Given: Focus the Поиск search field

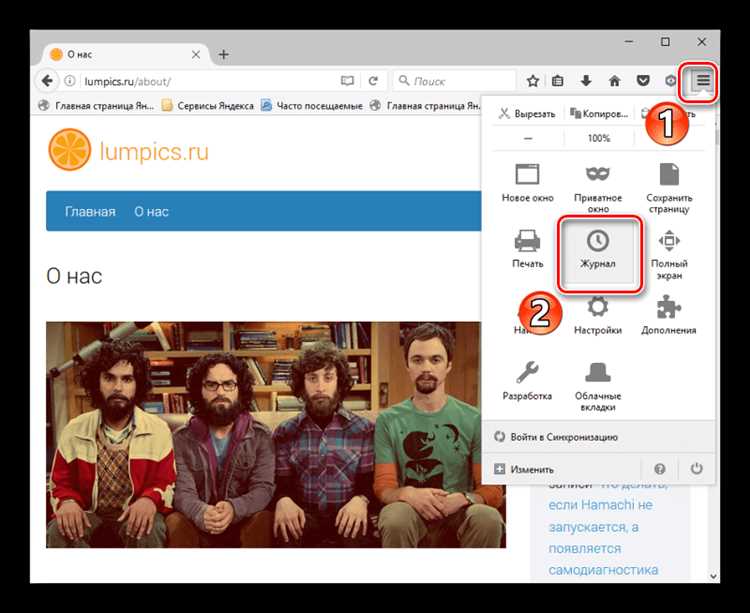Looking at the screenshot, I should click(454, 81).
